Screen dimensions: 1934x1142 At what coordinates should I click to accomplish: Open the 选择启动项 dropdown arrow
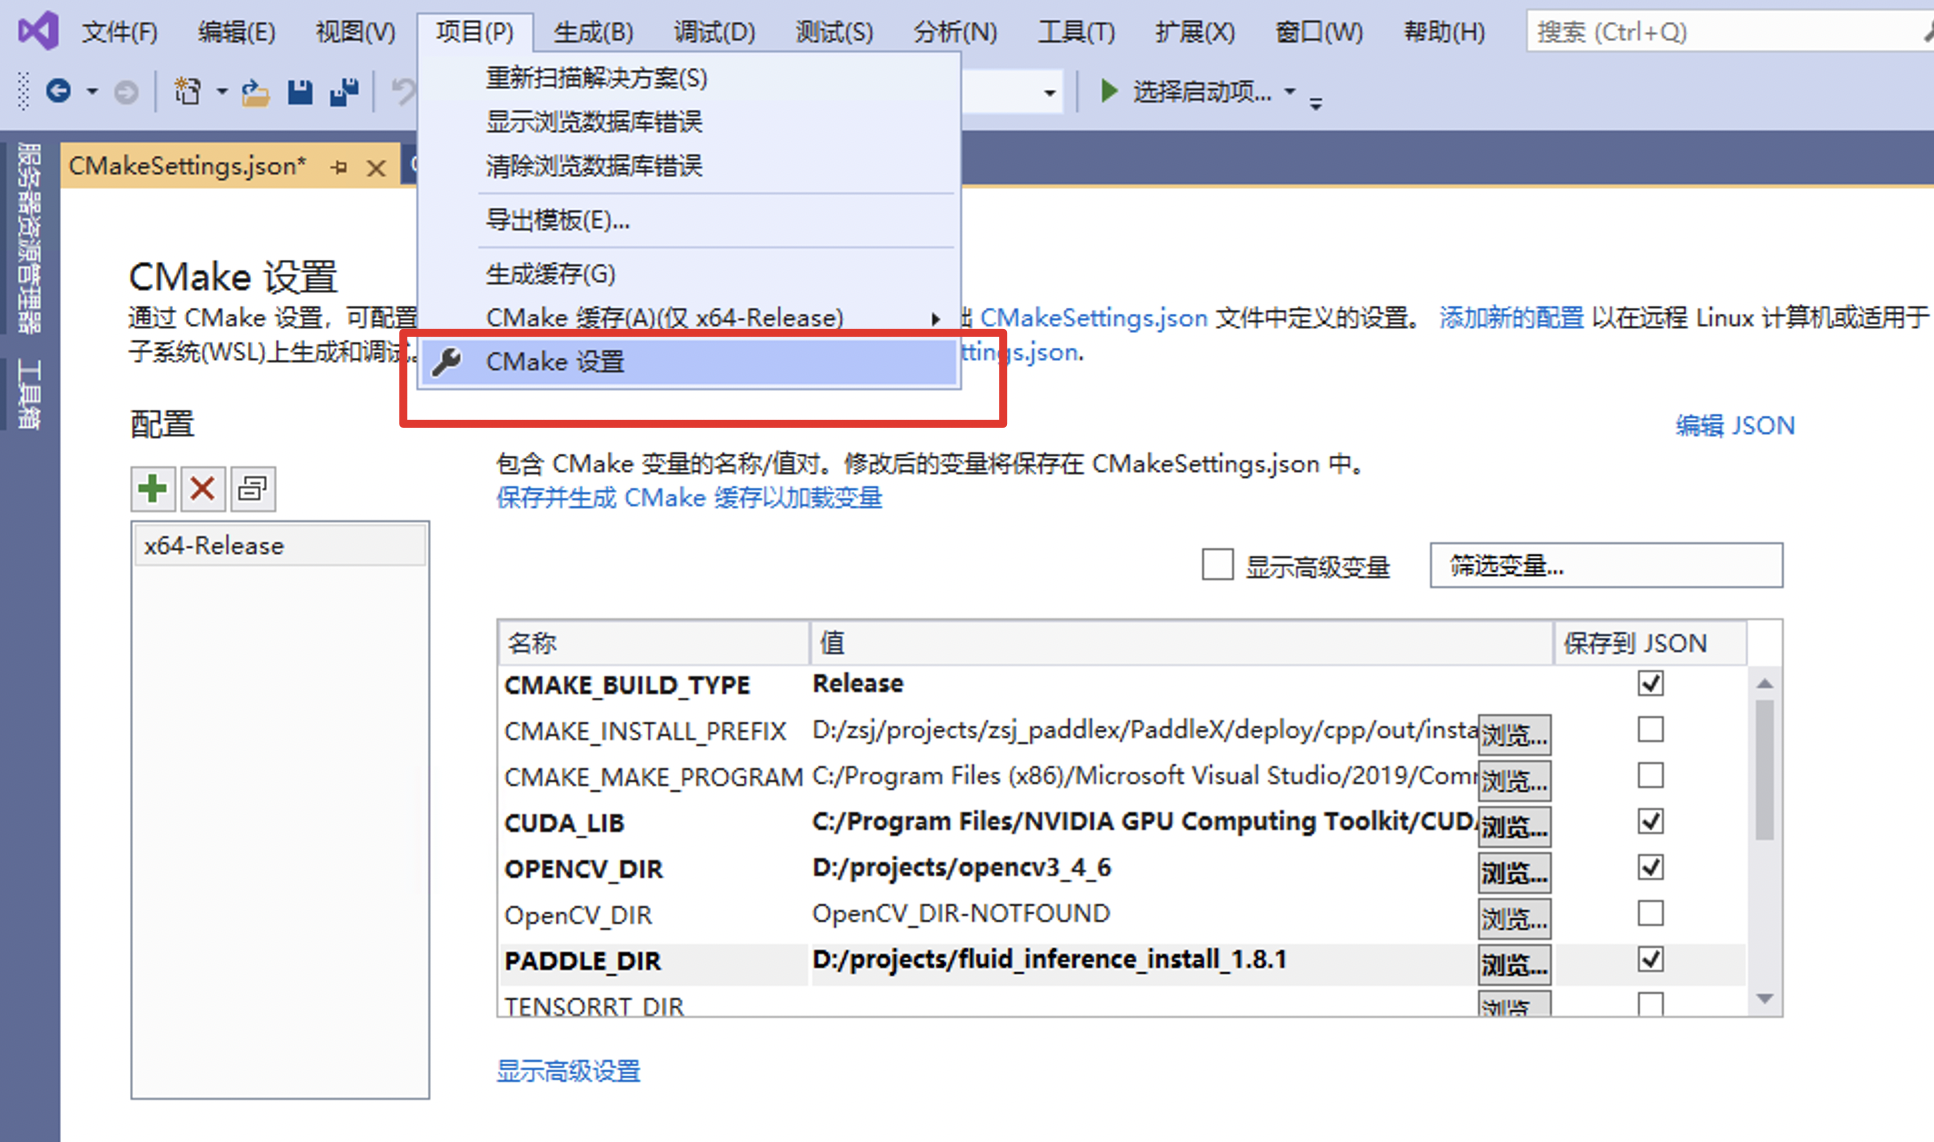tap(1290, 92)
